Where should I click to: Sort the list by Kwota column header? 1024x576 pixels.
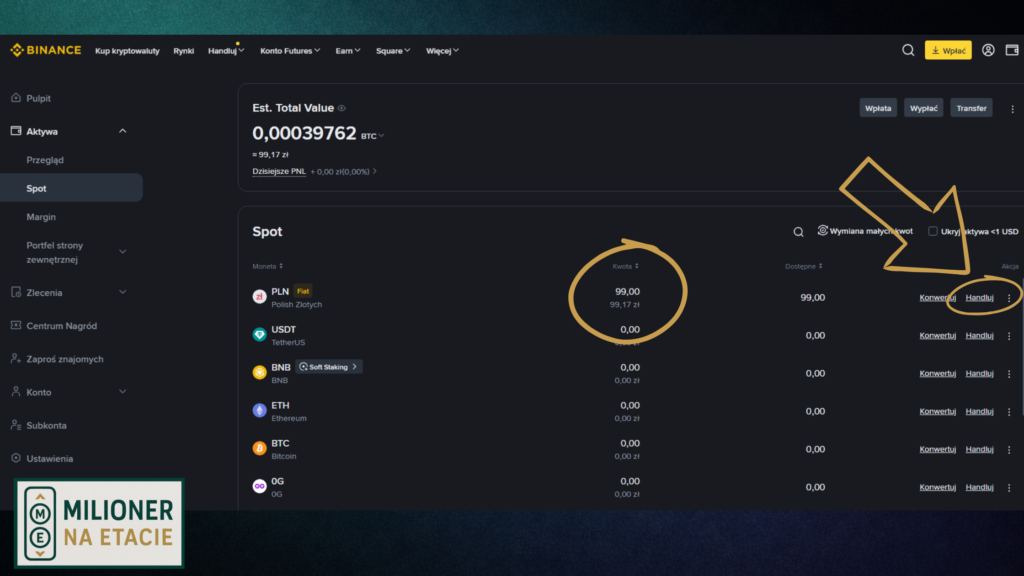625,266
